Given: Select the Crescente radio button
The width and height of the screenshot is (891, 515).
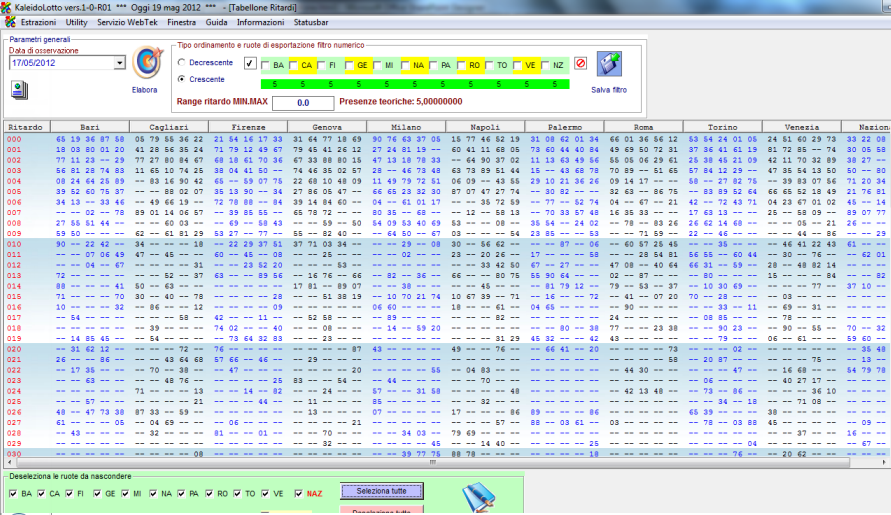Looking at the screenshot, I should point(182,79).
